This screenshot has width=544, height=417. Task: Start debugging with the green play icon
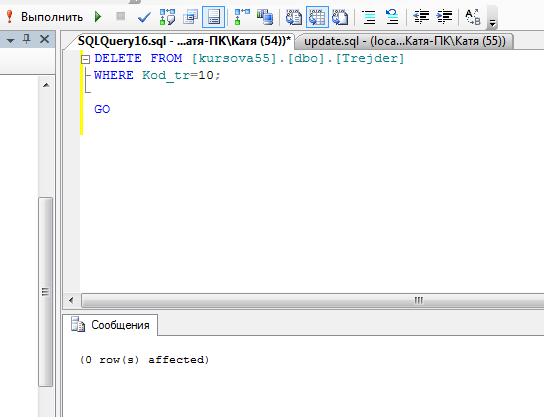coord(98,17)
